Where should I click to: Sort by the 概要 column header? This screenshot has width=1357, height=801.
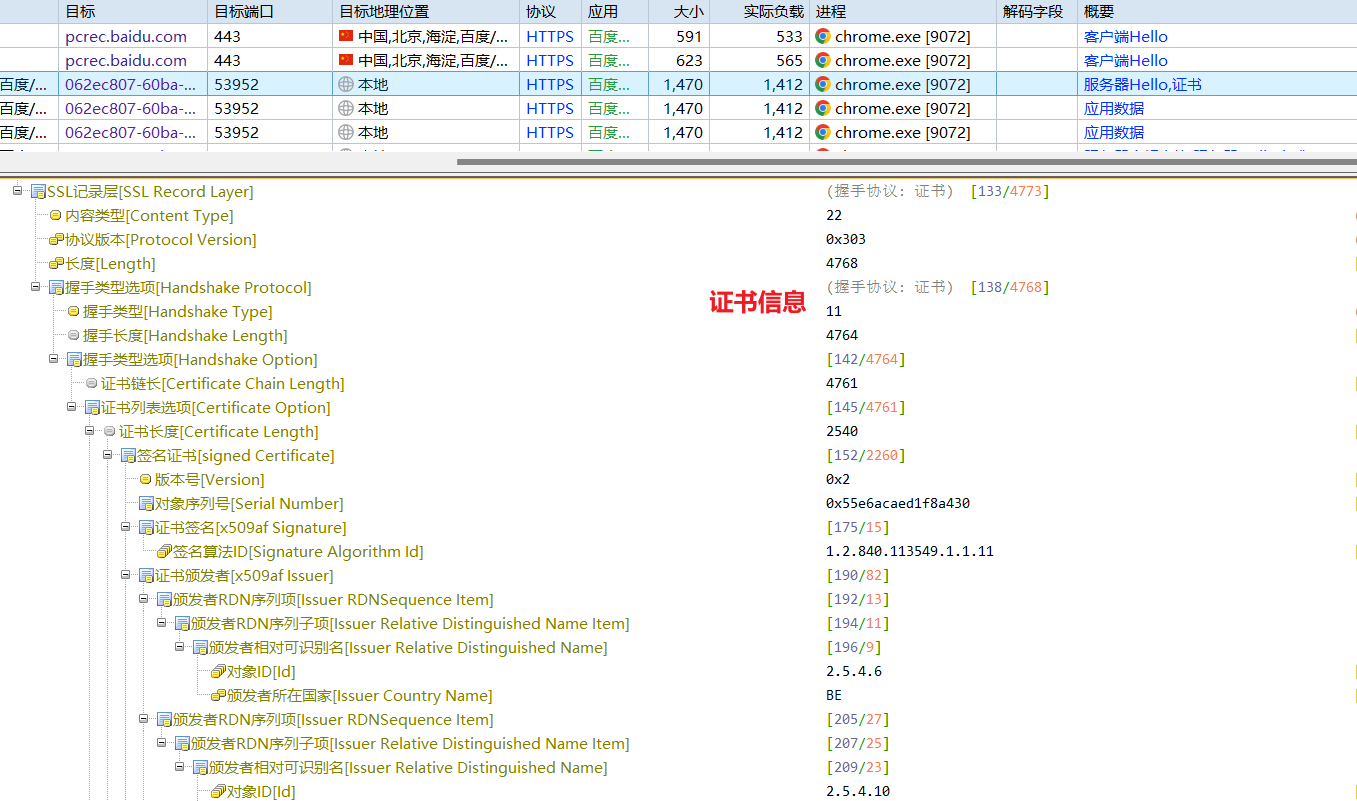(1217, 12)
